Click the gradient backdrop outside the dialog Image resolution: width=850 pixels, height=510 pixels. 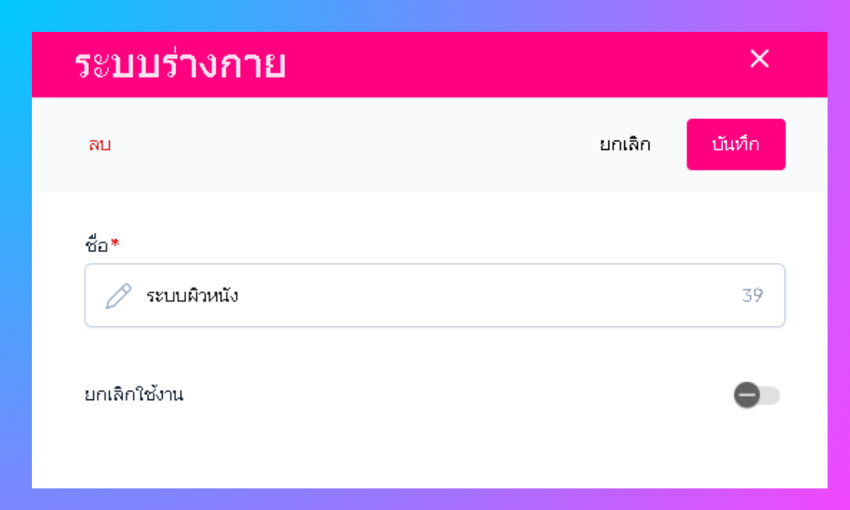tap(15, 250)
